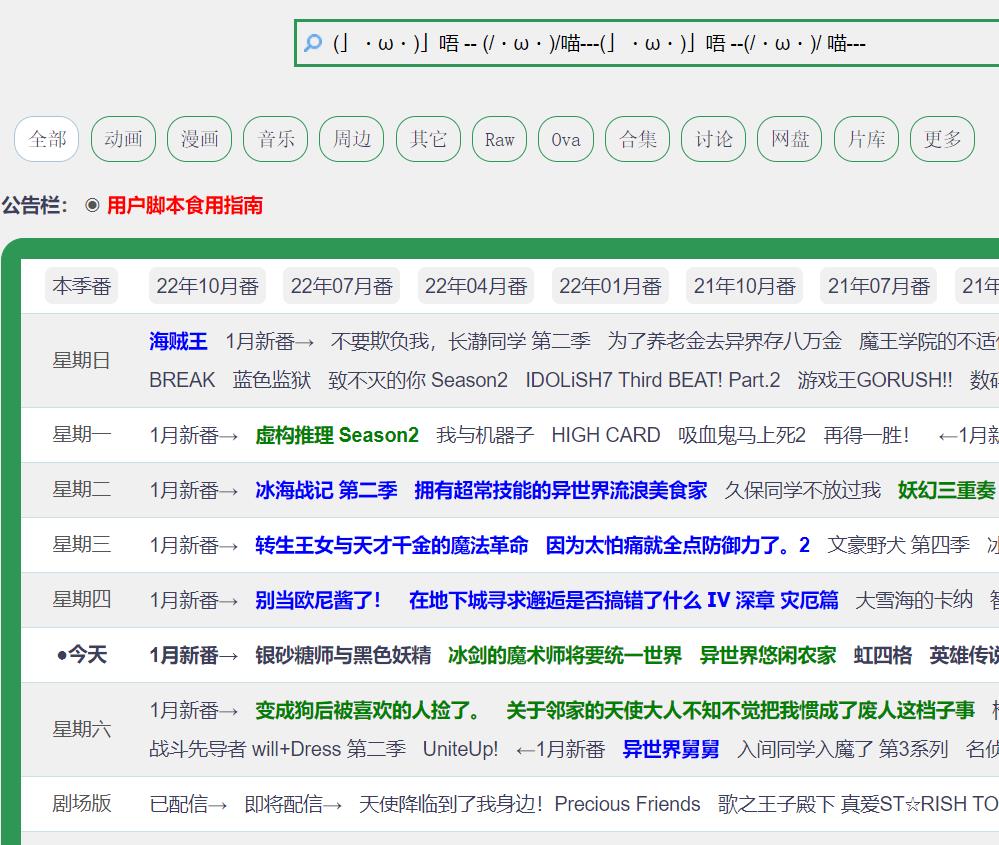This screenshot has height=845, width=999.
Task: Click the search magnifier icon
Action: (x=313, y=42)
